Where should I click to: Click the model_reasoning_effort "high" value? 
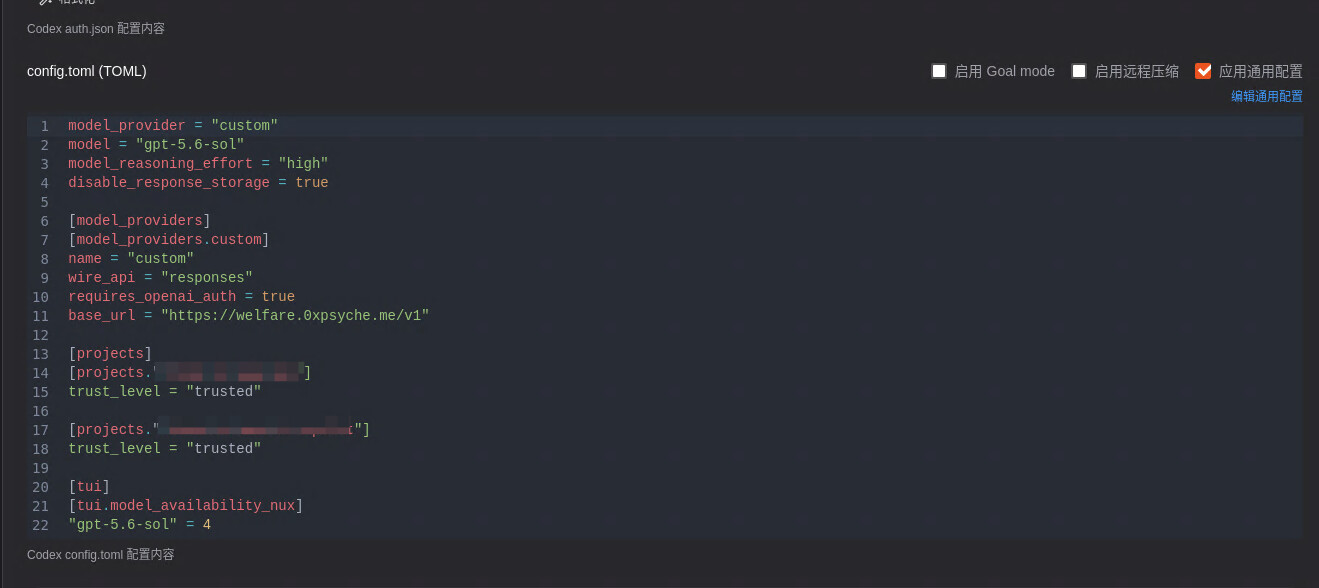pyautogui.click(x=303, y=164)
